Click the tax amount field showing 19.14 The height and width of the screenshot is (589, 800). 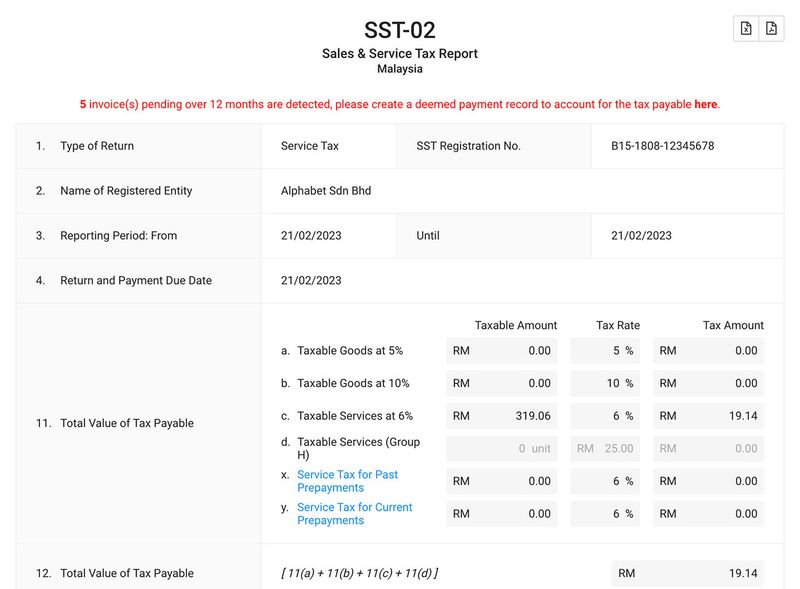click(708, 415)
